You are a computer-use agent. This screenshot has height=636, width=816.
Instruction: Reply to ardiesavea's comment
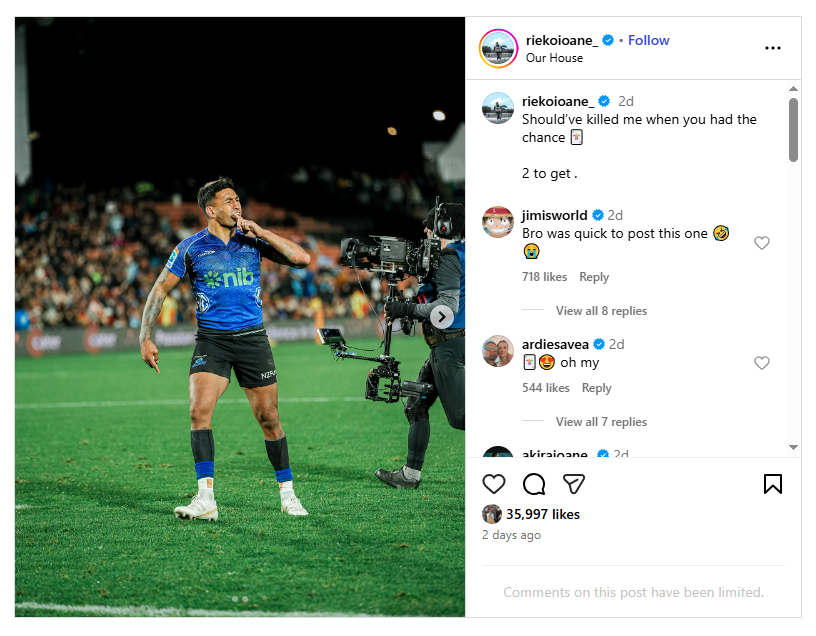(x=596, y=388)
